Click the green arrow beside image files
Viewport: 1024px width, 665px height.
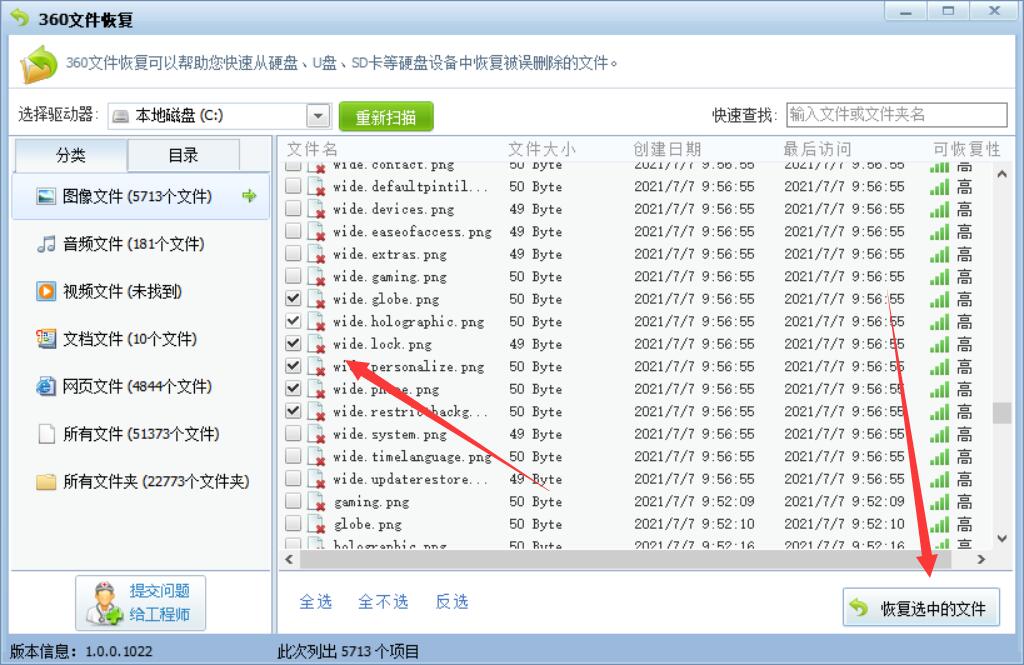pyautogui.click(x=249, y=195)
